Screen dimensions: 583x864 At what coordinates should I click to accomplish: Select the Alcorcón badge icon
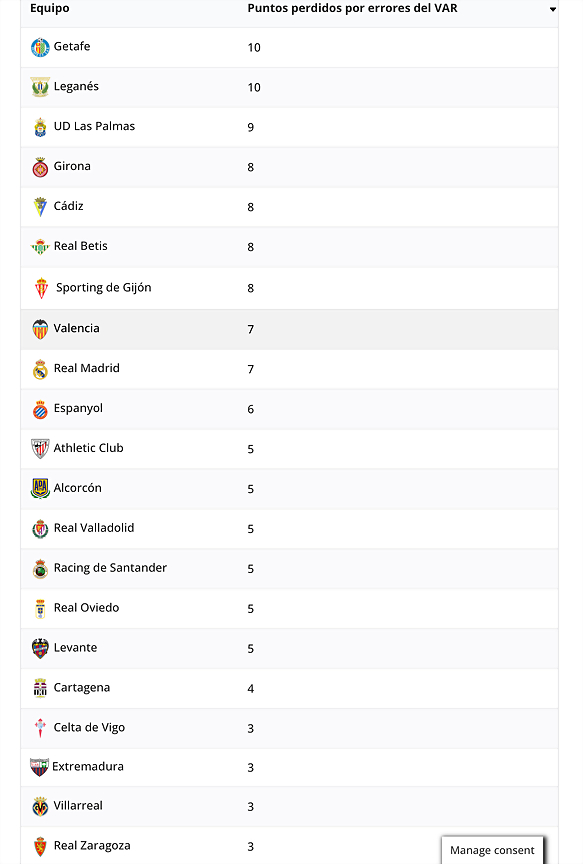(40, 488)
